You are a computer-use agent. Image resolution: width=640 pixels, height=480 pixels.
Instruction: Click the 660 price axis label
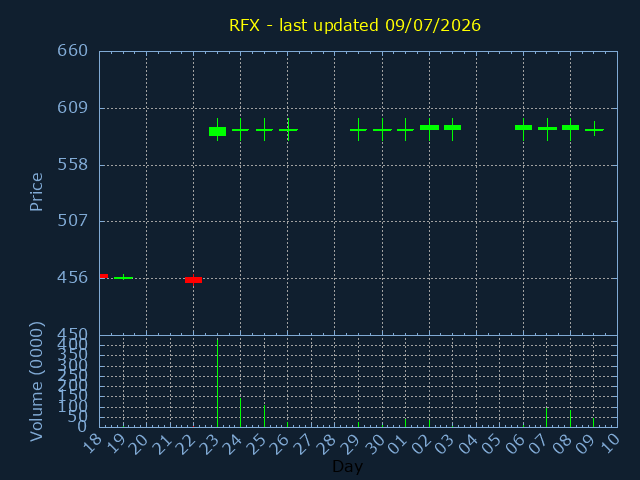72,51
